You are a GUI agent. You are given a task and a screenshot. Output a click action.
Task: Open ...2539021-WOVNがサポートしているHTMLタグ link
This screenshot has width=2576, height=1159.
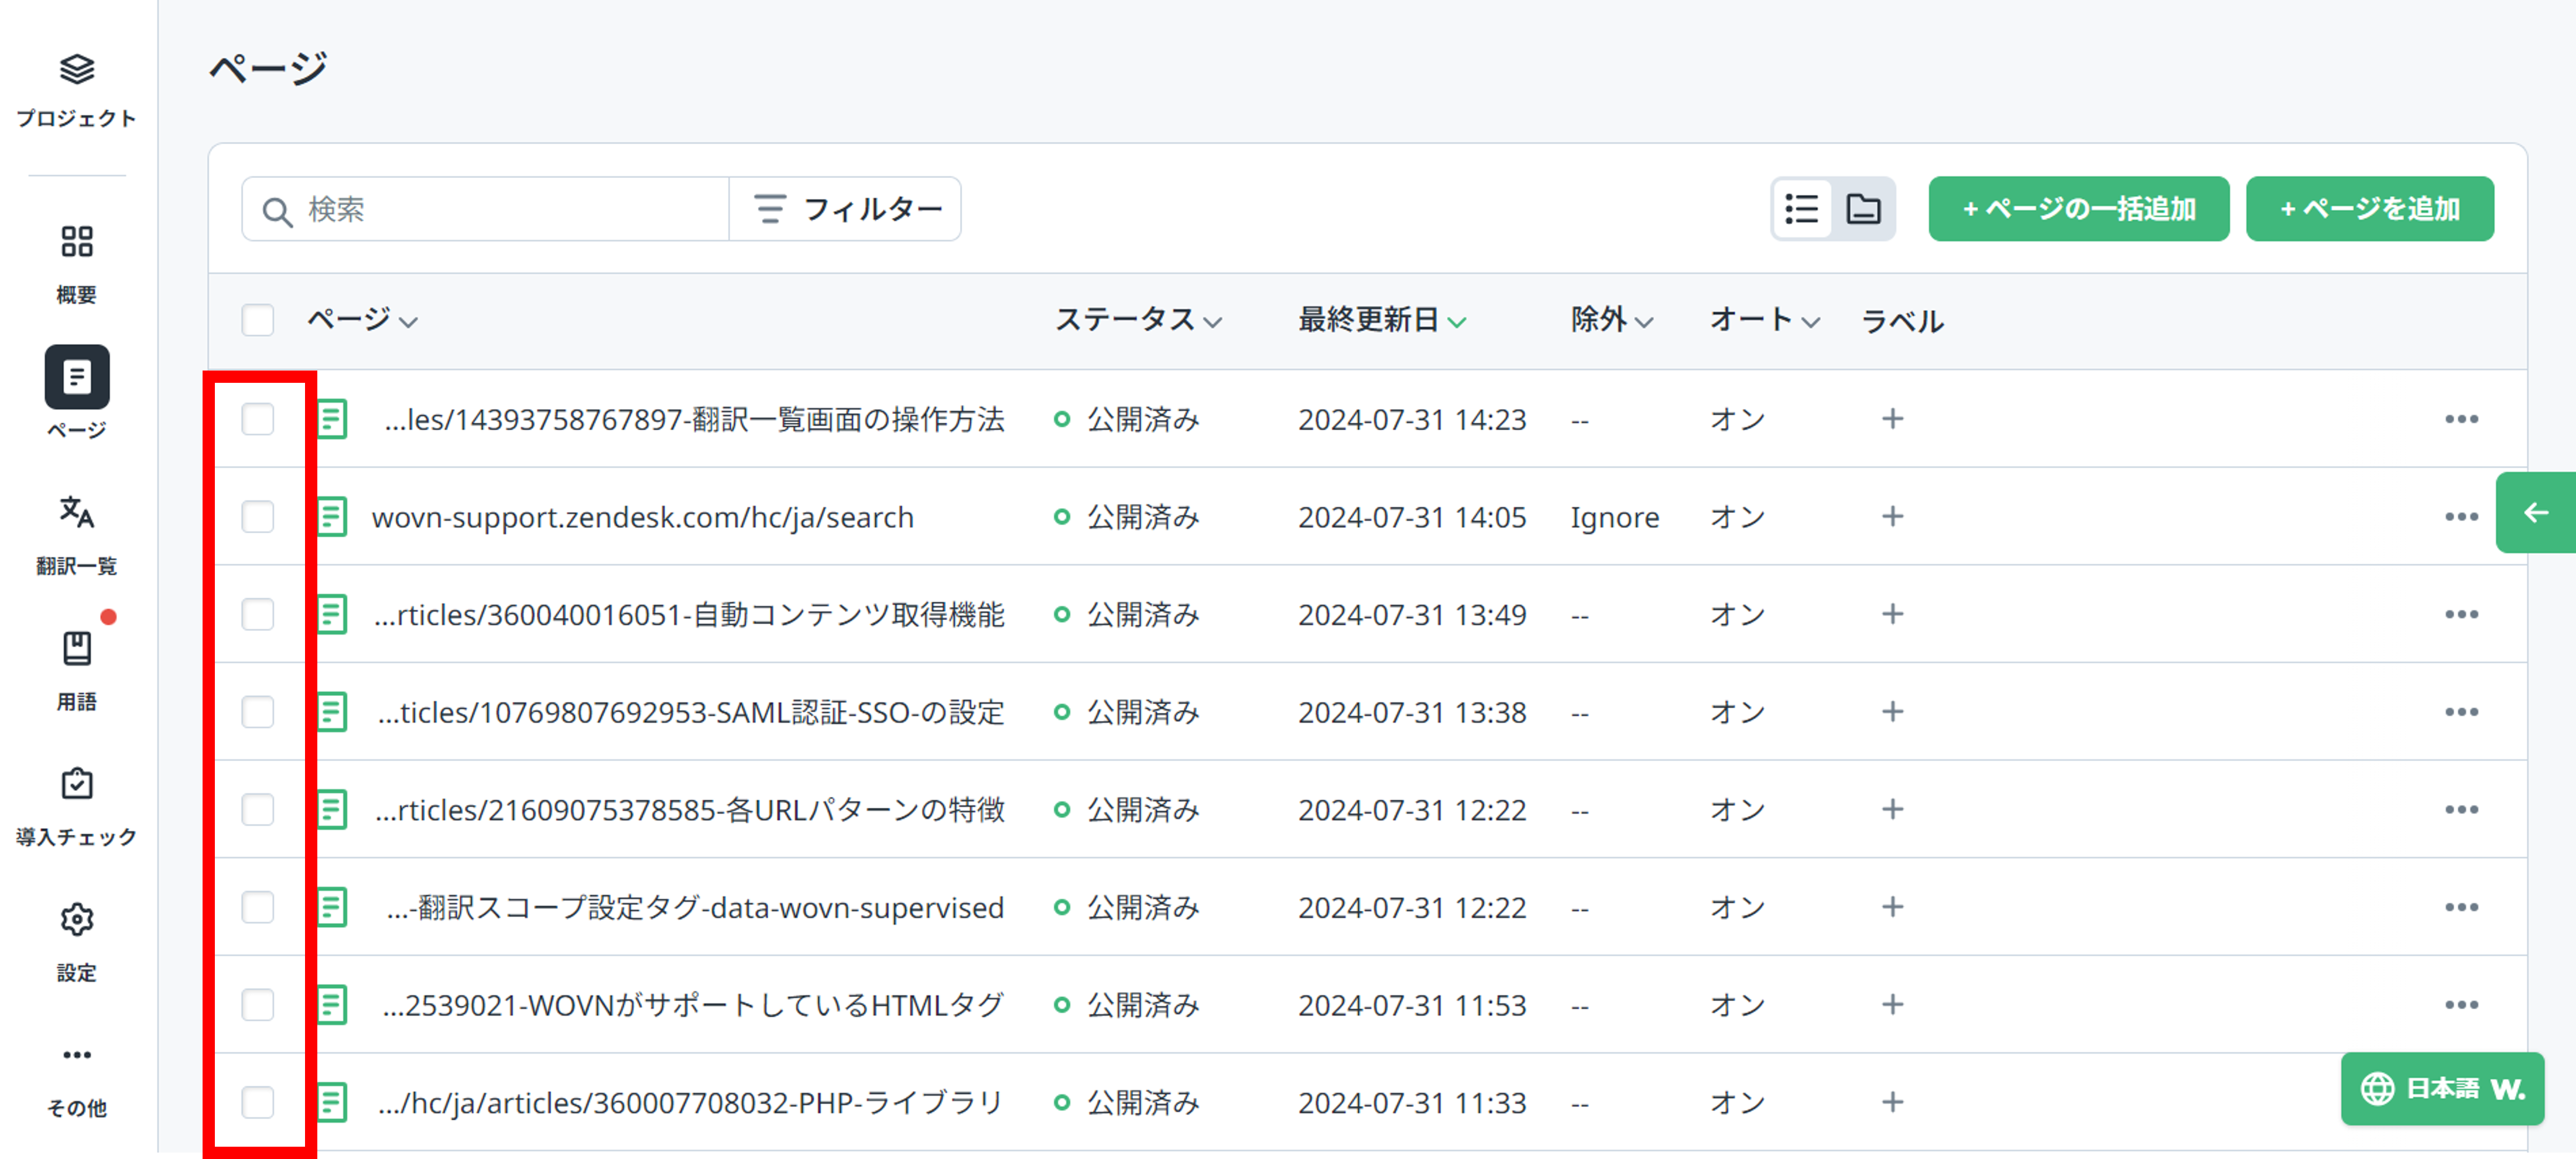coord(693,1005)
